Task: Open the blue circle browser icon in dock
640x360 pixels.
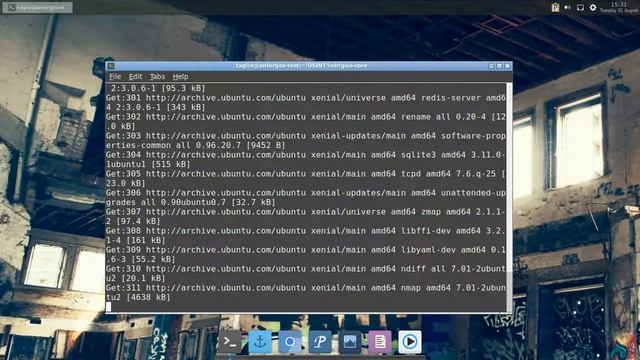Action: (x=290, y=342)
